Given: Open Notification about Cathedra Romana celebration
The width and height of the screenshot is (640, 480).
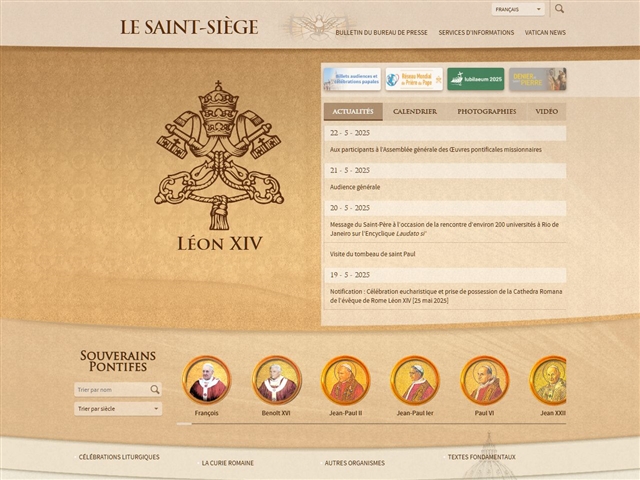Looking at the screenshot, I should [446, 296].
